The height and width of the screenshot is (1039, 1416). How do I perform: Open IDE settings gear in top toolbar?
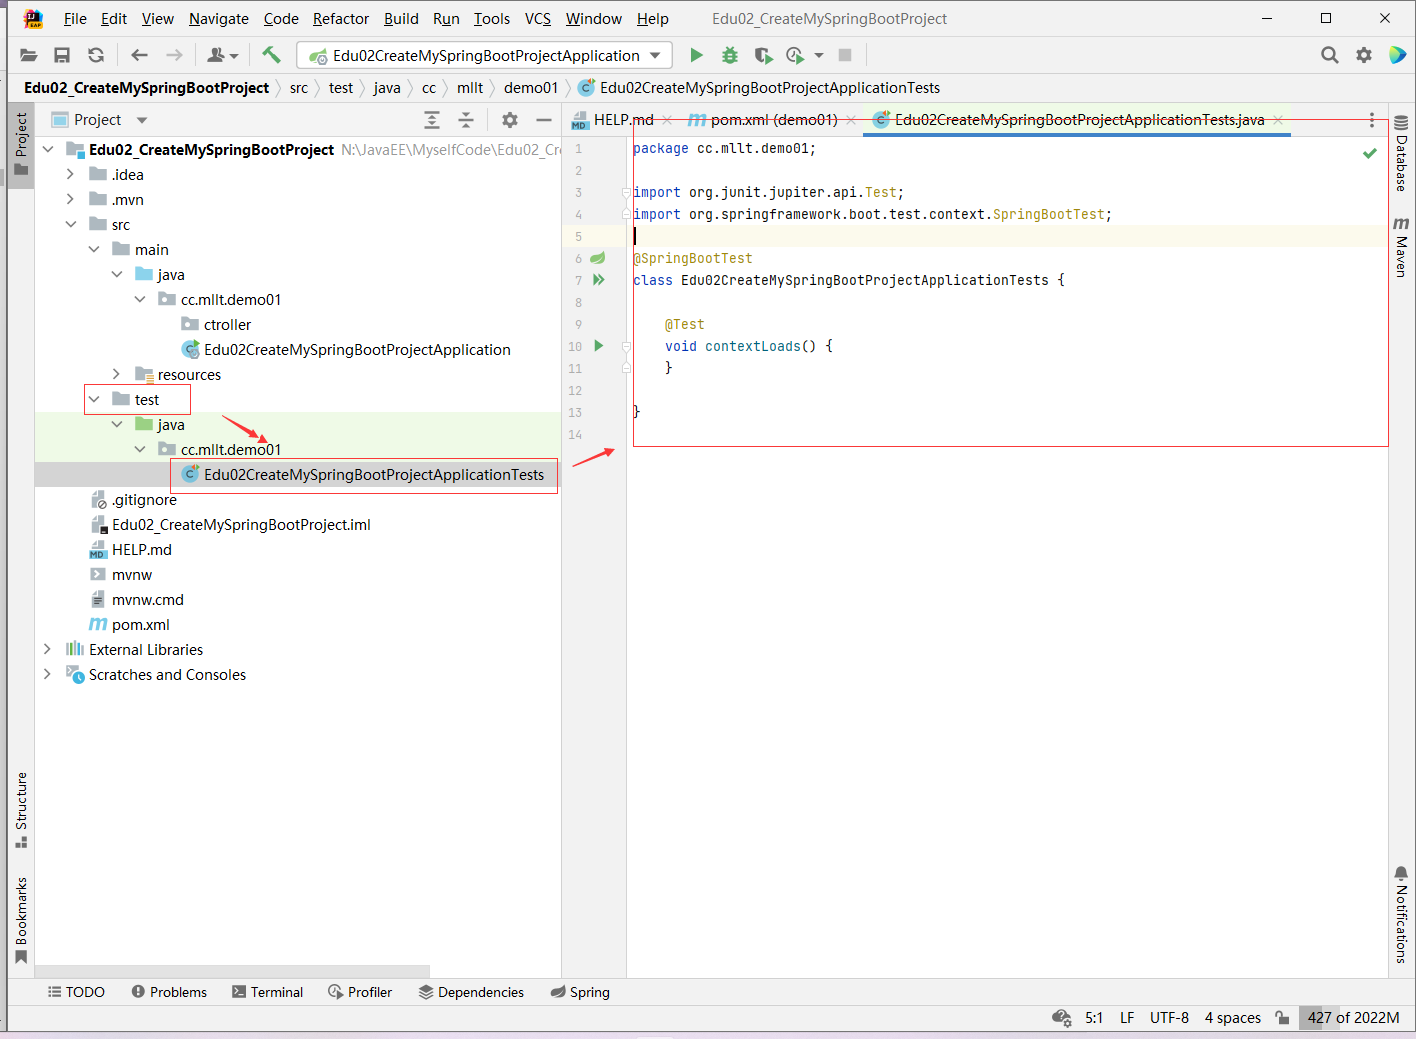1364,55
